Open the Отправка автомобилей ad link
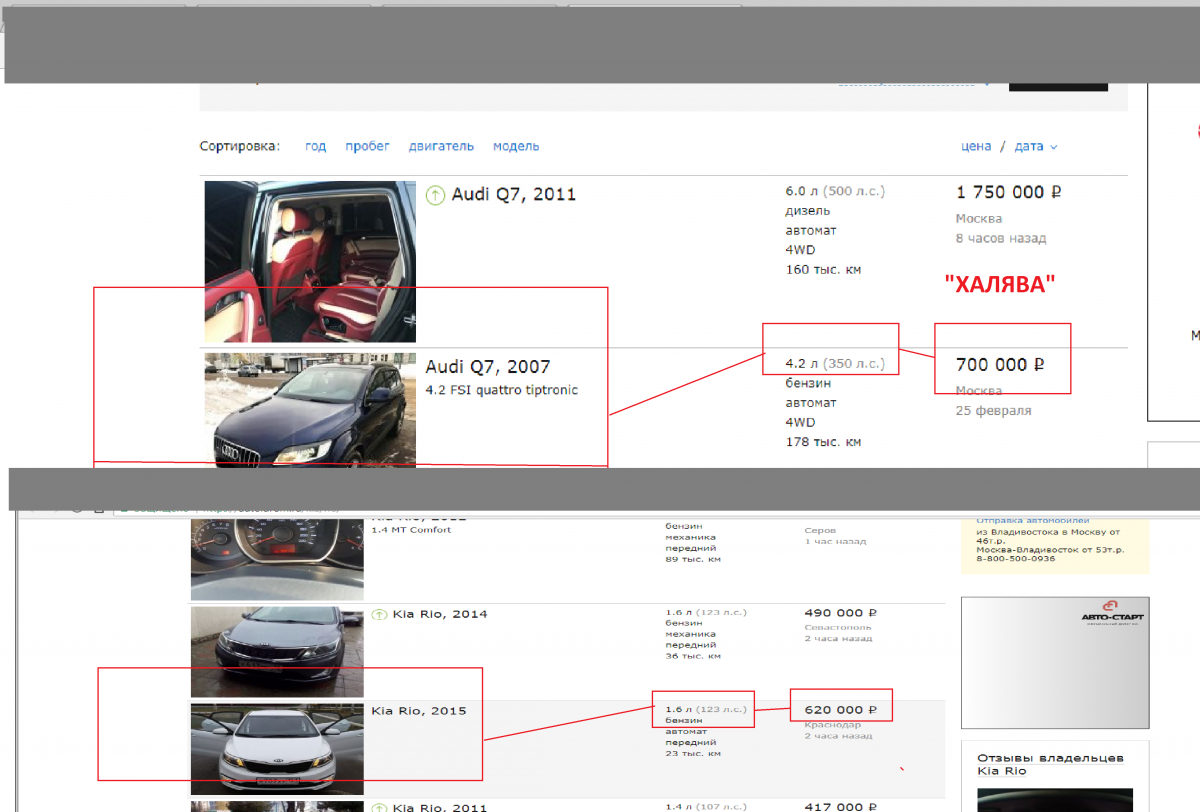The image size is (1200, 812). pyautogui.click(x=1032, y=520)
